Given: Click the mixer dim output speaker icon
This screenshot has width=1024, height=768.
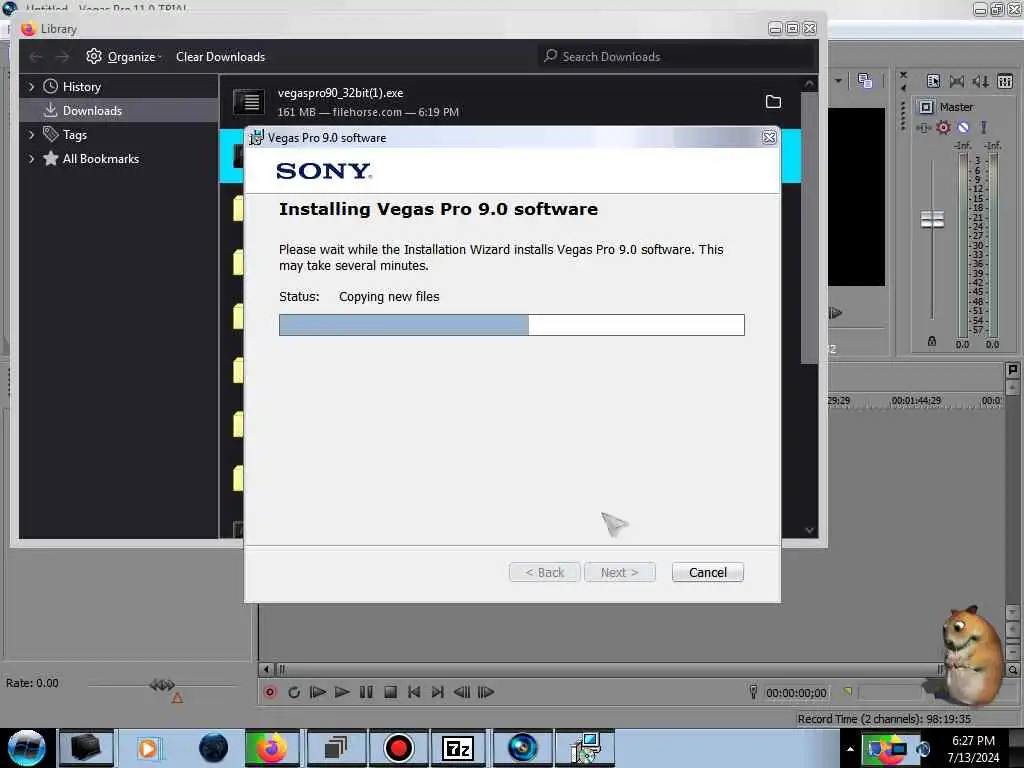Looking at the screenshot, I should [x=980, y=81].
